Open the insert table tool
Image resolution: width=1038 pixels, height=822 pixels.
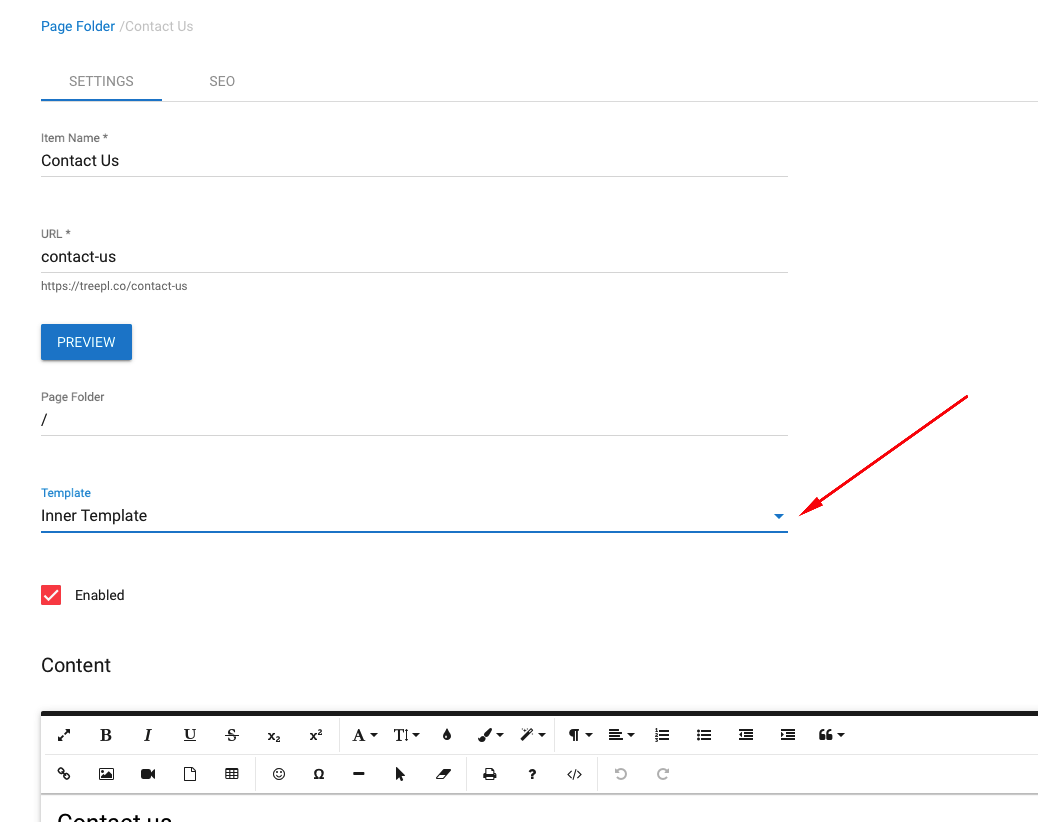coord(232,773)
